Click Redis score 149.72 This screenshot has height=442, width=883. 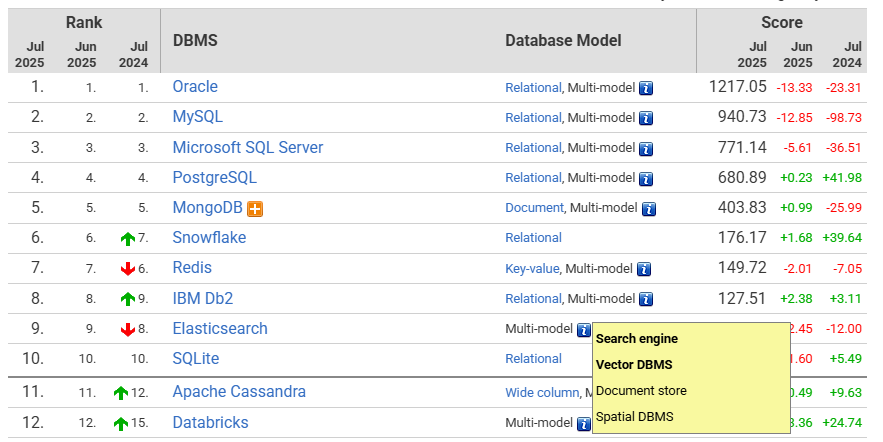point(742,267)
